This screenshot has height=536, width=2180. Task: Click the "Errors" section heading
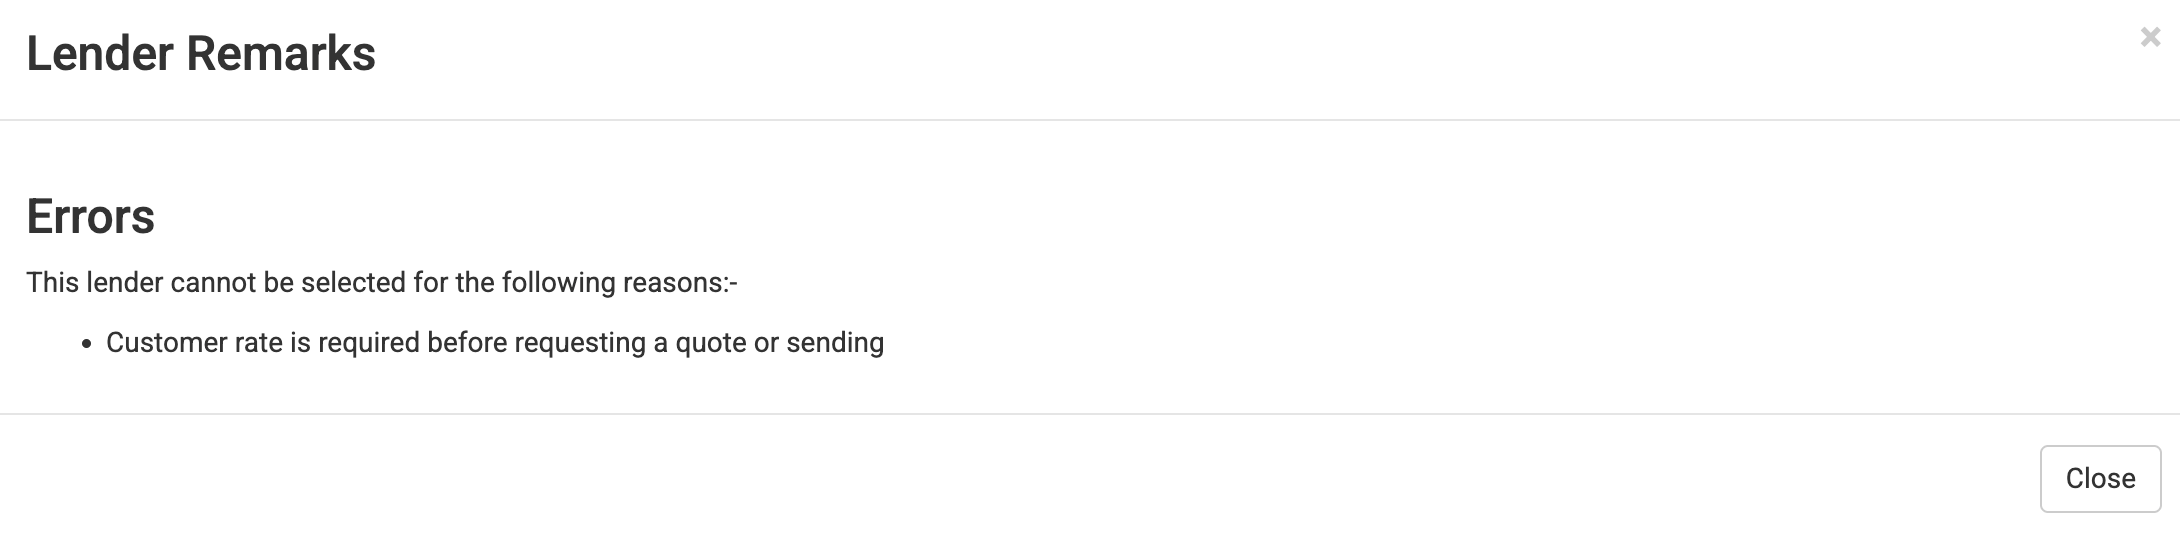pyautogui.click(x=91, y=217)
